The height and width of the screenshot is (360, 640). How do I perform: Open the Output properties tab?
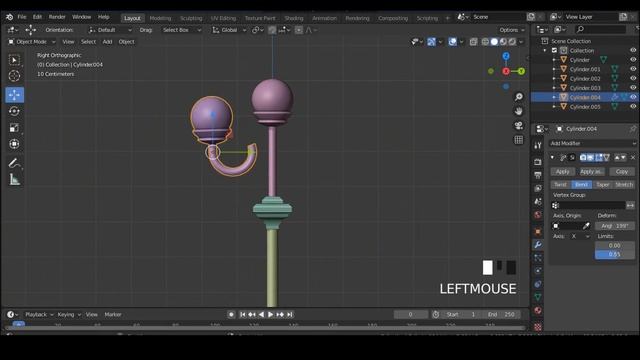(538, 175)
